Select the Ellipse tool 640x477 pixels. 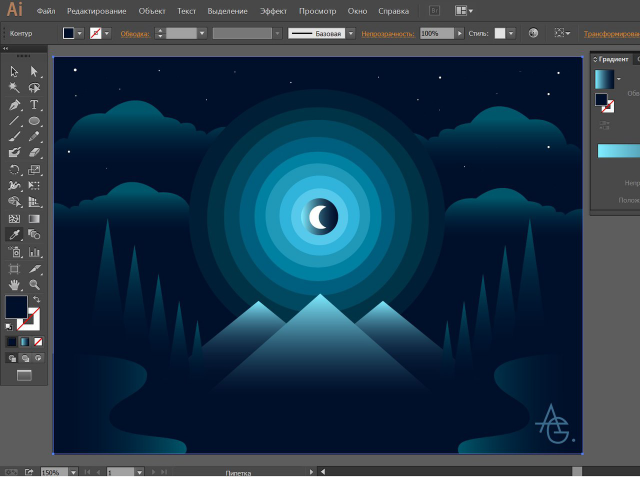(34, 121)
